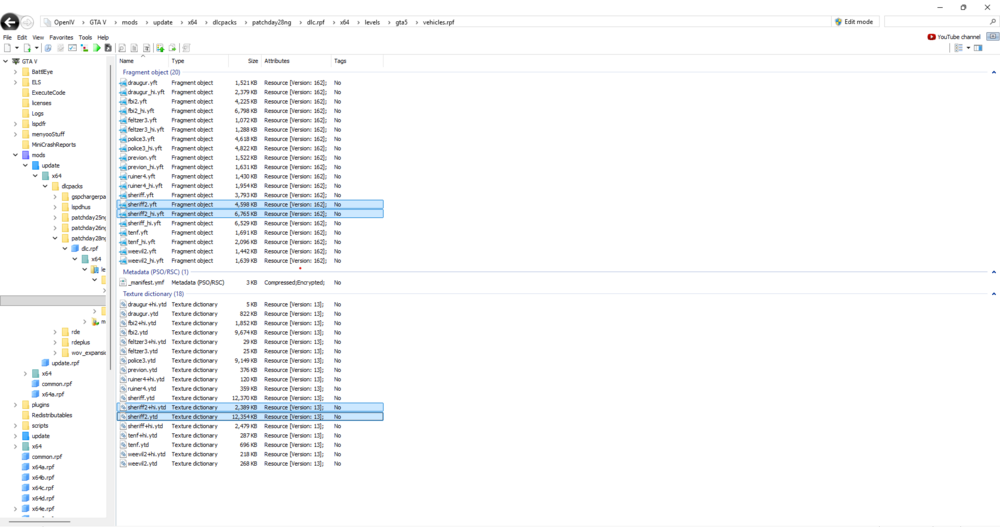
Task: Open the New file dropdown arrow
Action: (16, 48)
